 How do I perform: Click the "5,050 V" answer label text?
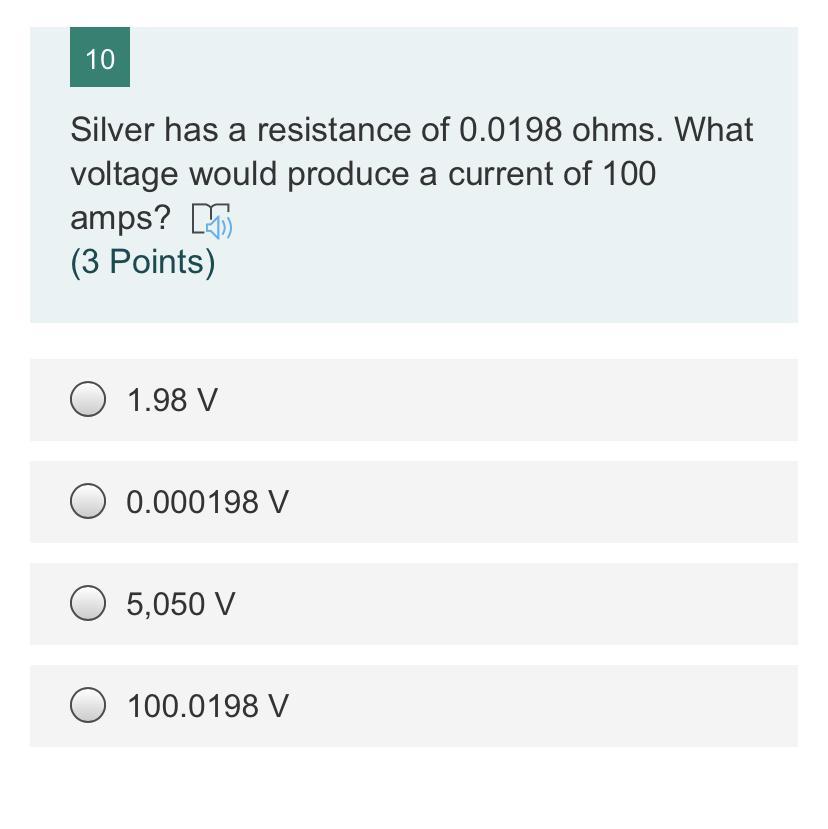click(181, 605)
